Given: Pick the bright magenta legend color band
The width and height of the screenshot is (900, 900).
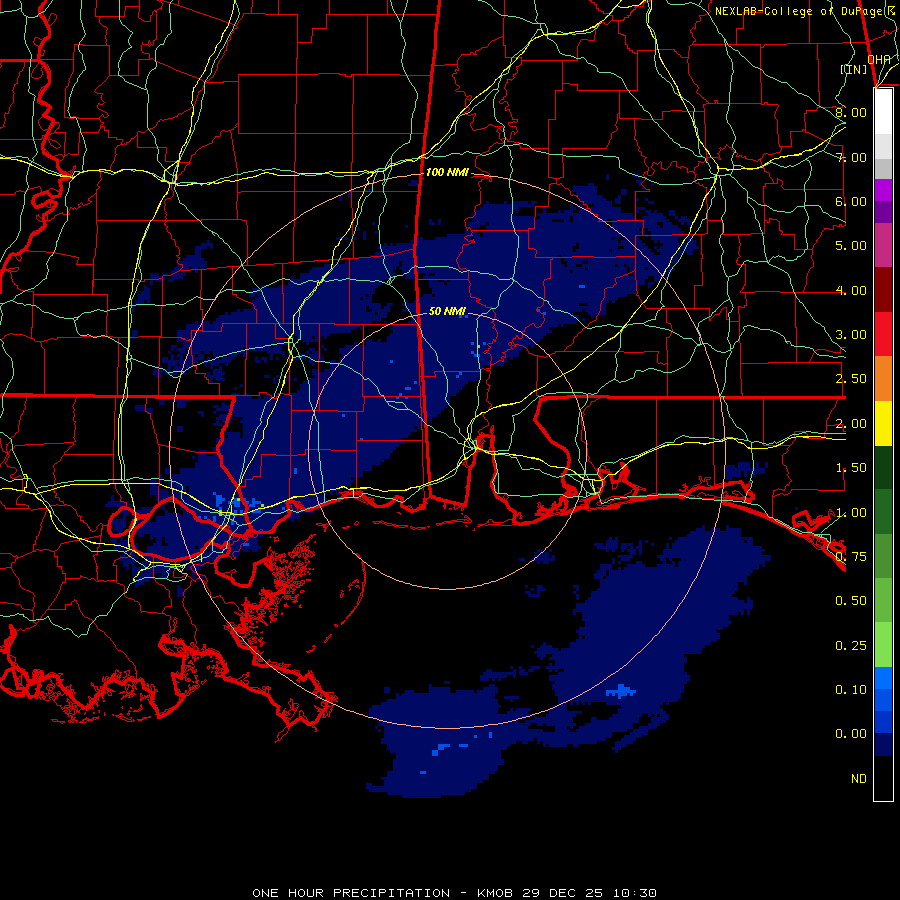Looking at the screenshot, I should click(883, 190).
